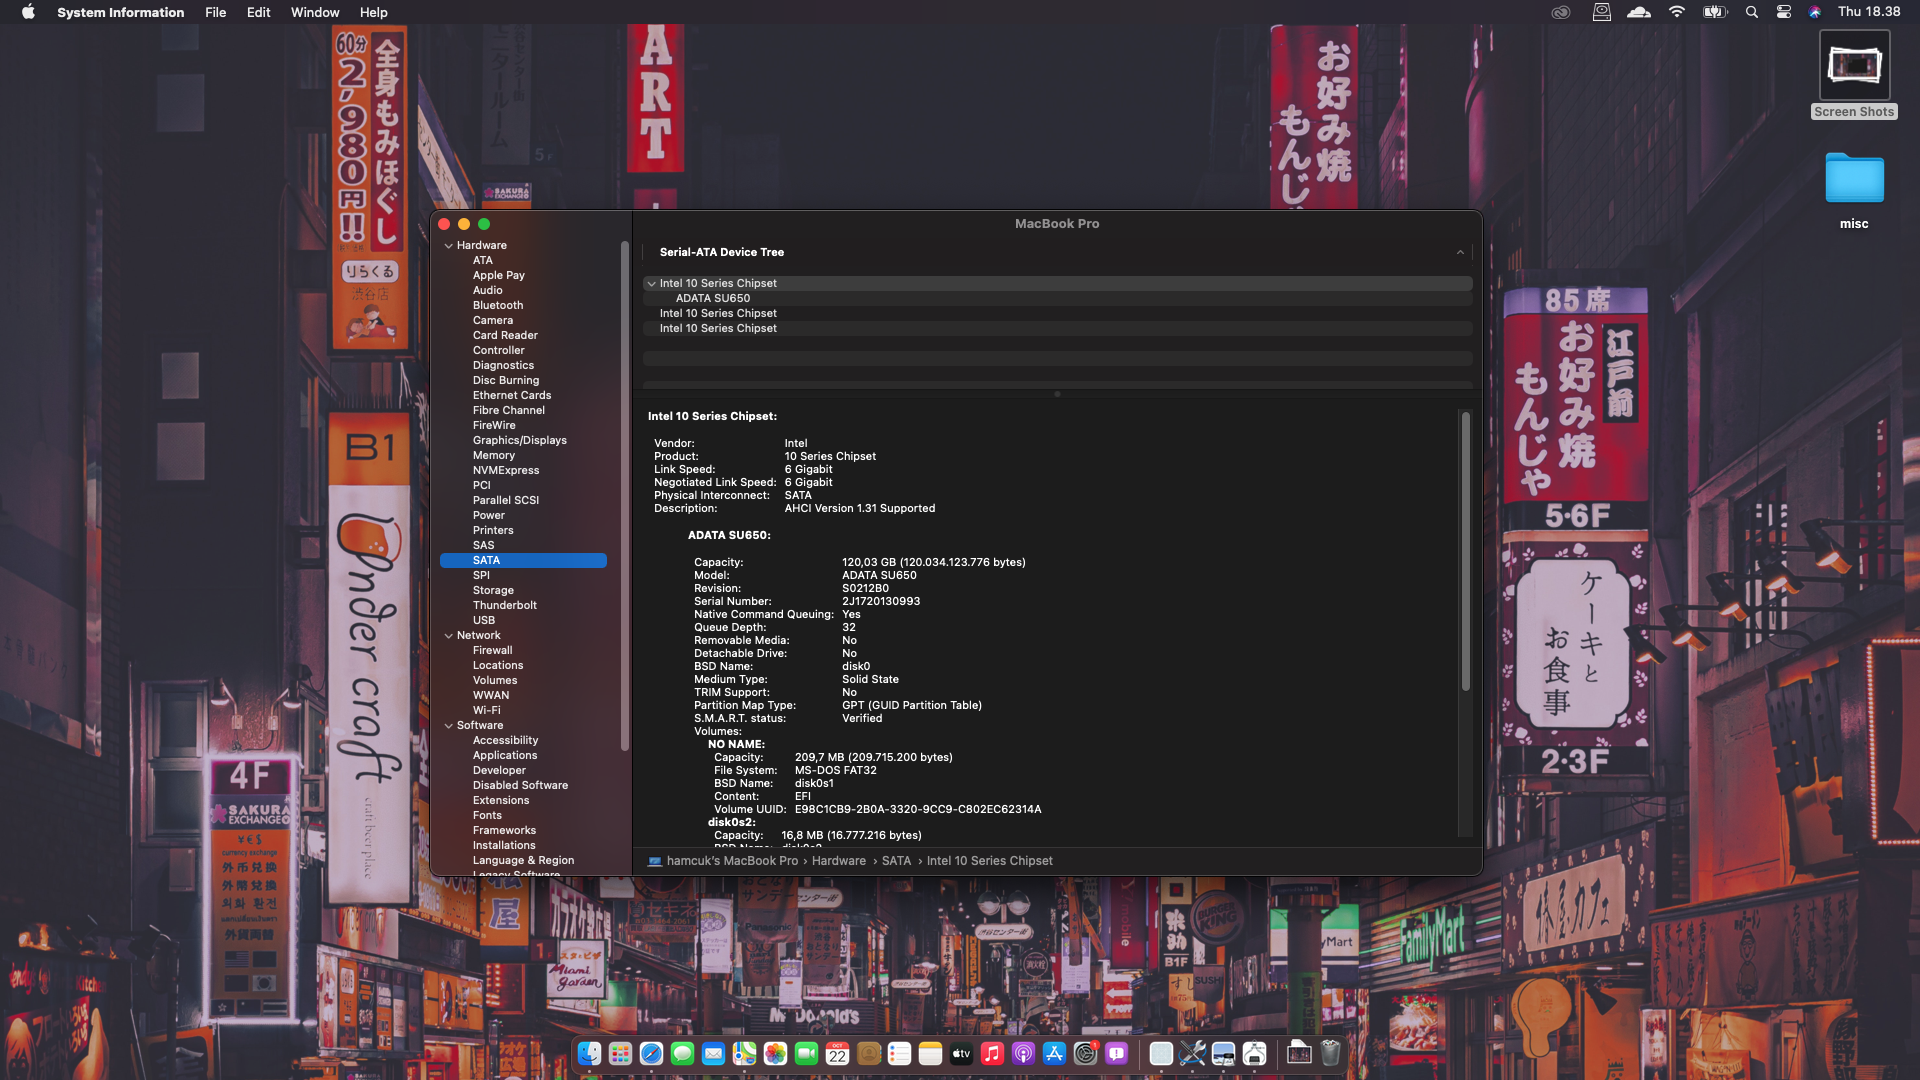Collapse the Hardware section chevron
The image size is (1920, 1080).
[449, 246]
